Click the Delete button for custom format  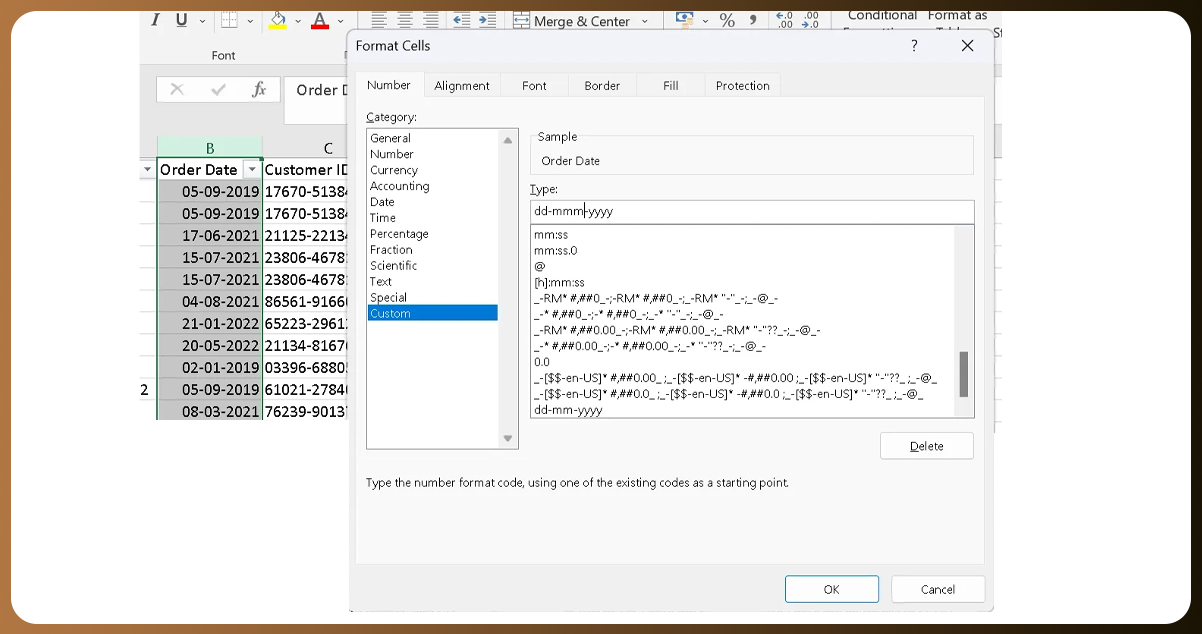(x=926, y=446)
